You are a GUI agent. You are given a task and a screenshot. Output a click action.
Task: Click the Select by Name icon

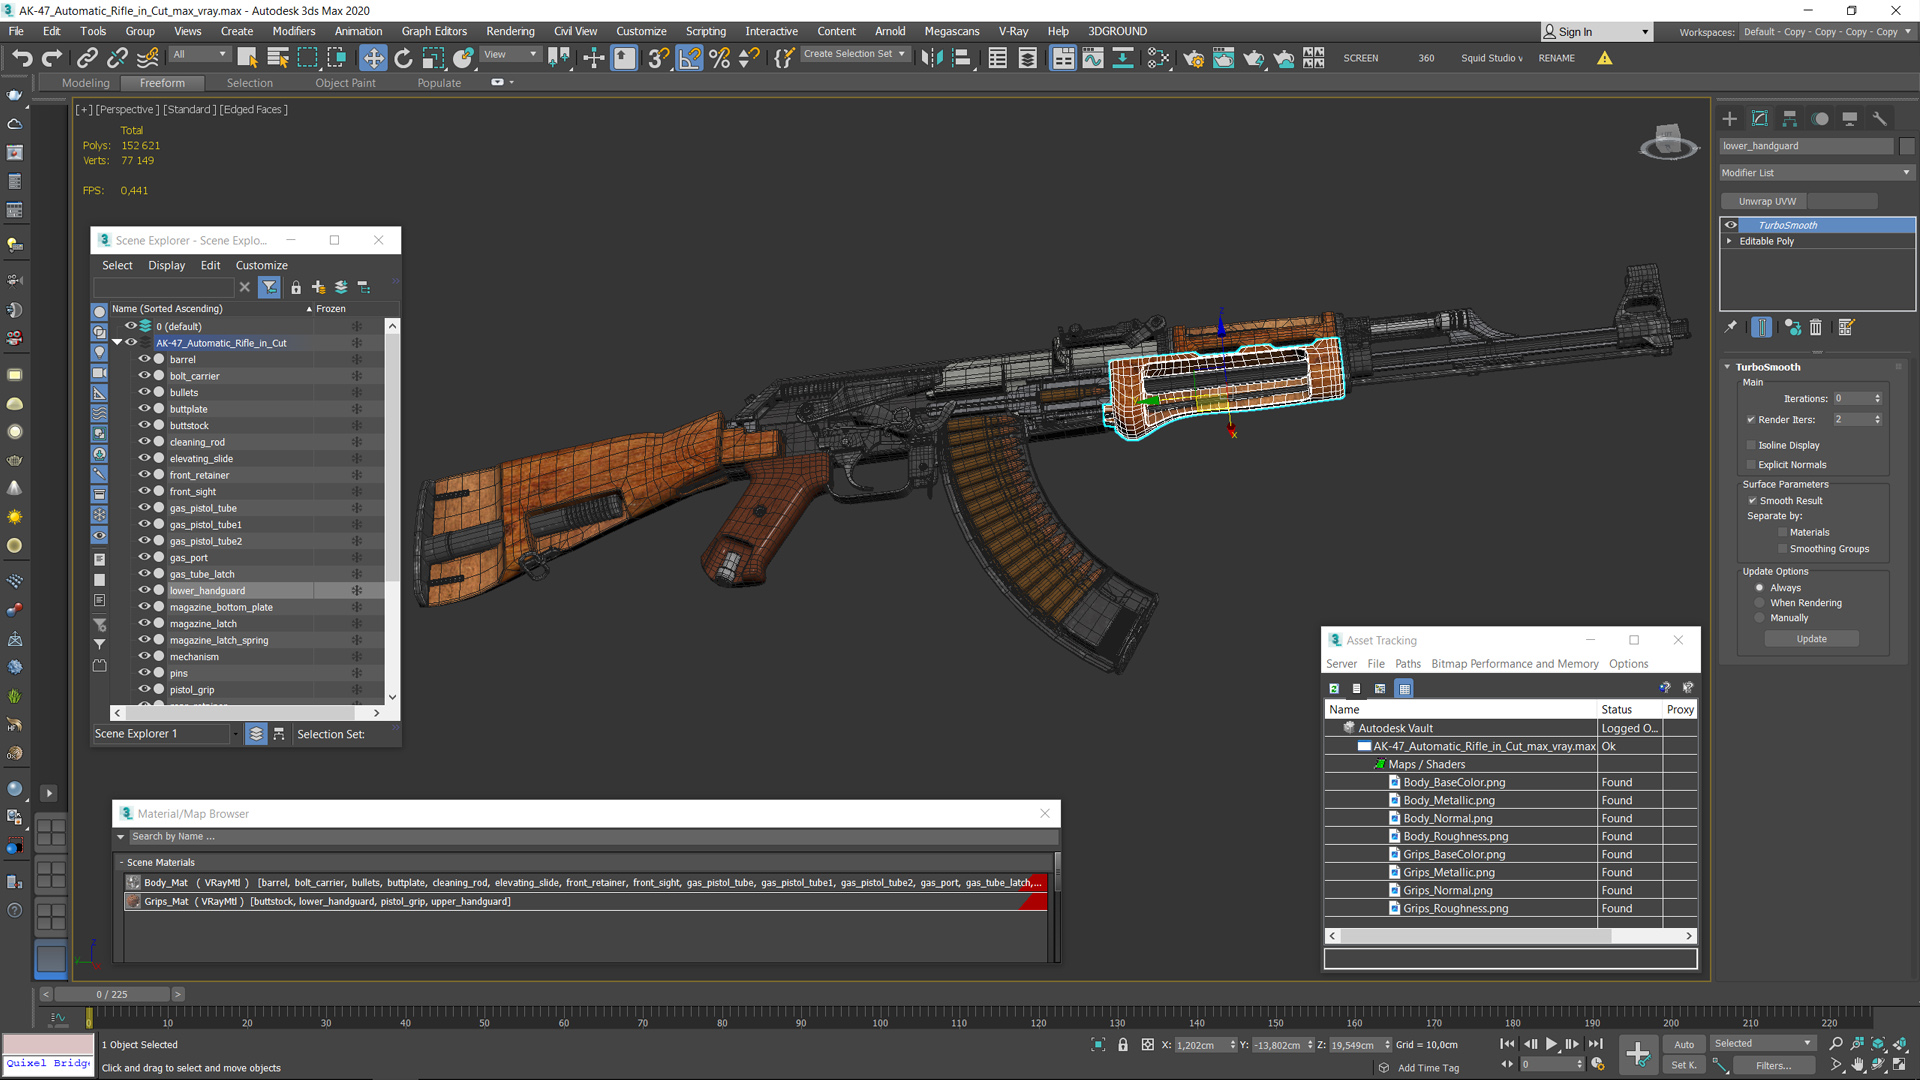click(278, 58)
